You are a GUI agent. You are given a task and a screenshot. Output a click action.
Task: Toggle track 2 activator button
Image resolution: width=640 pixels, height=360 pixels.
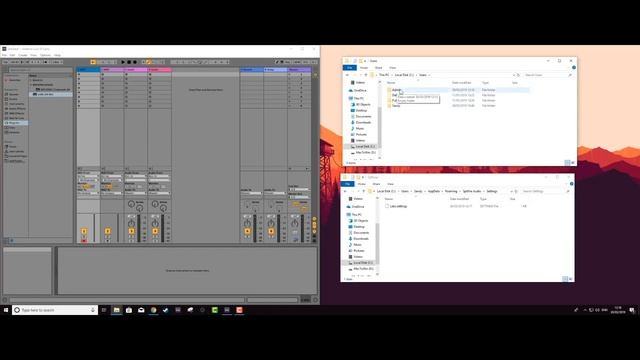[x=108, y=231]
